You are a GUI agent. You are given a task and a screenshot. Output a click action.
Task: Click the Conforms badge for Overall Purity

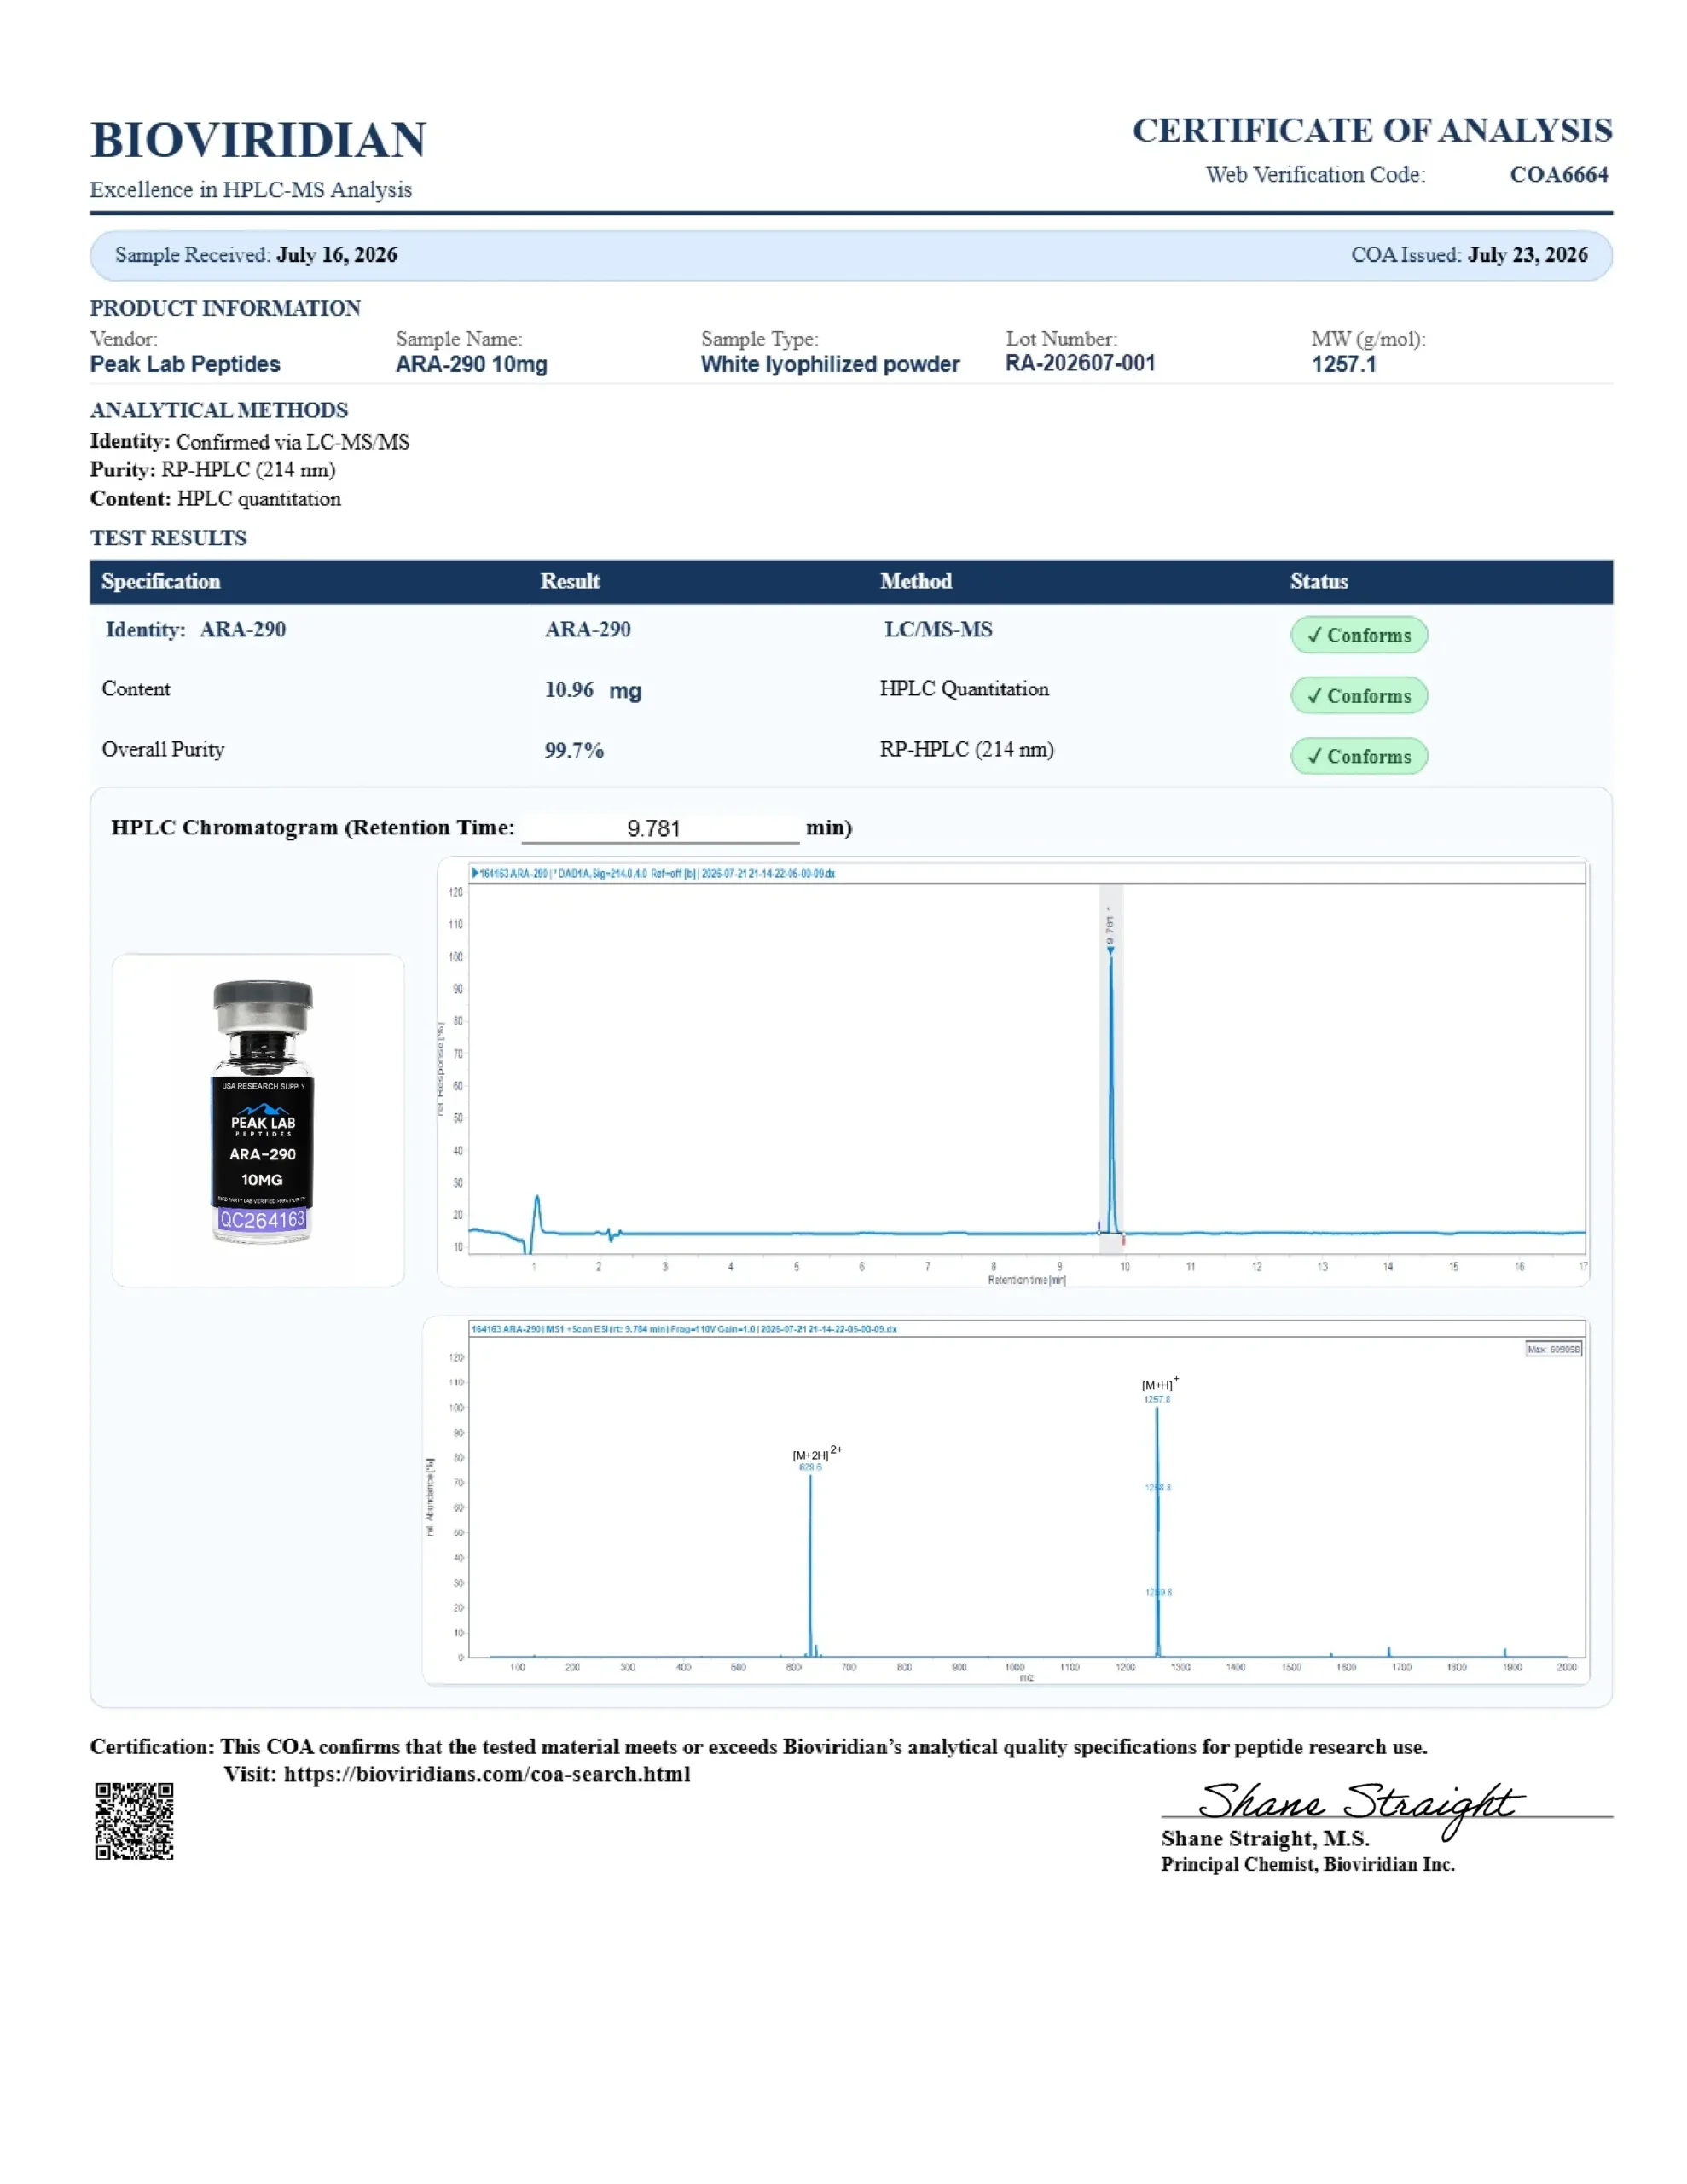click(1358, 756)
